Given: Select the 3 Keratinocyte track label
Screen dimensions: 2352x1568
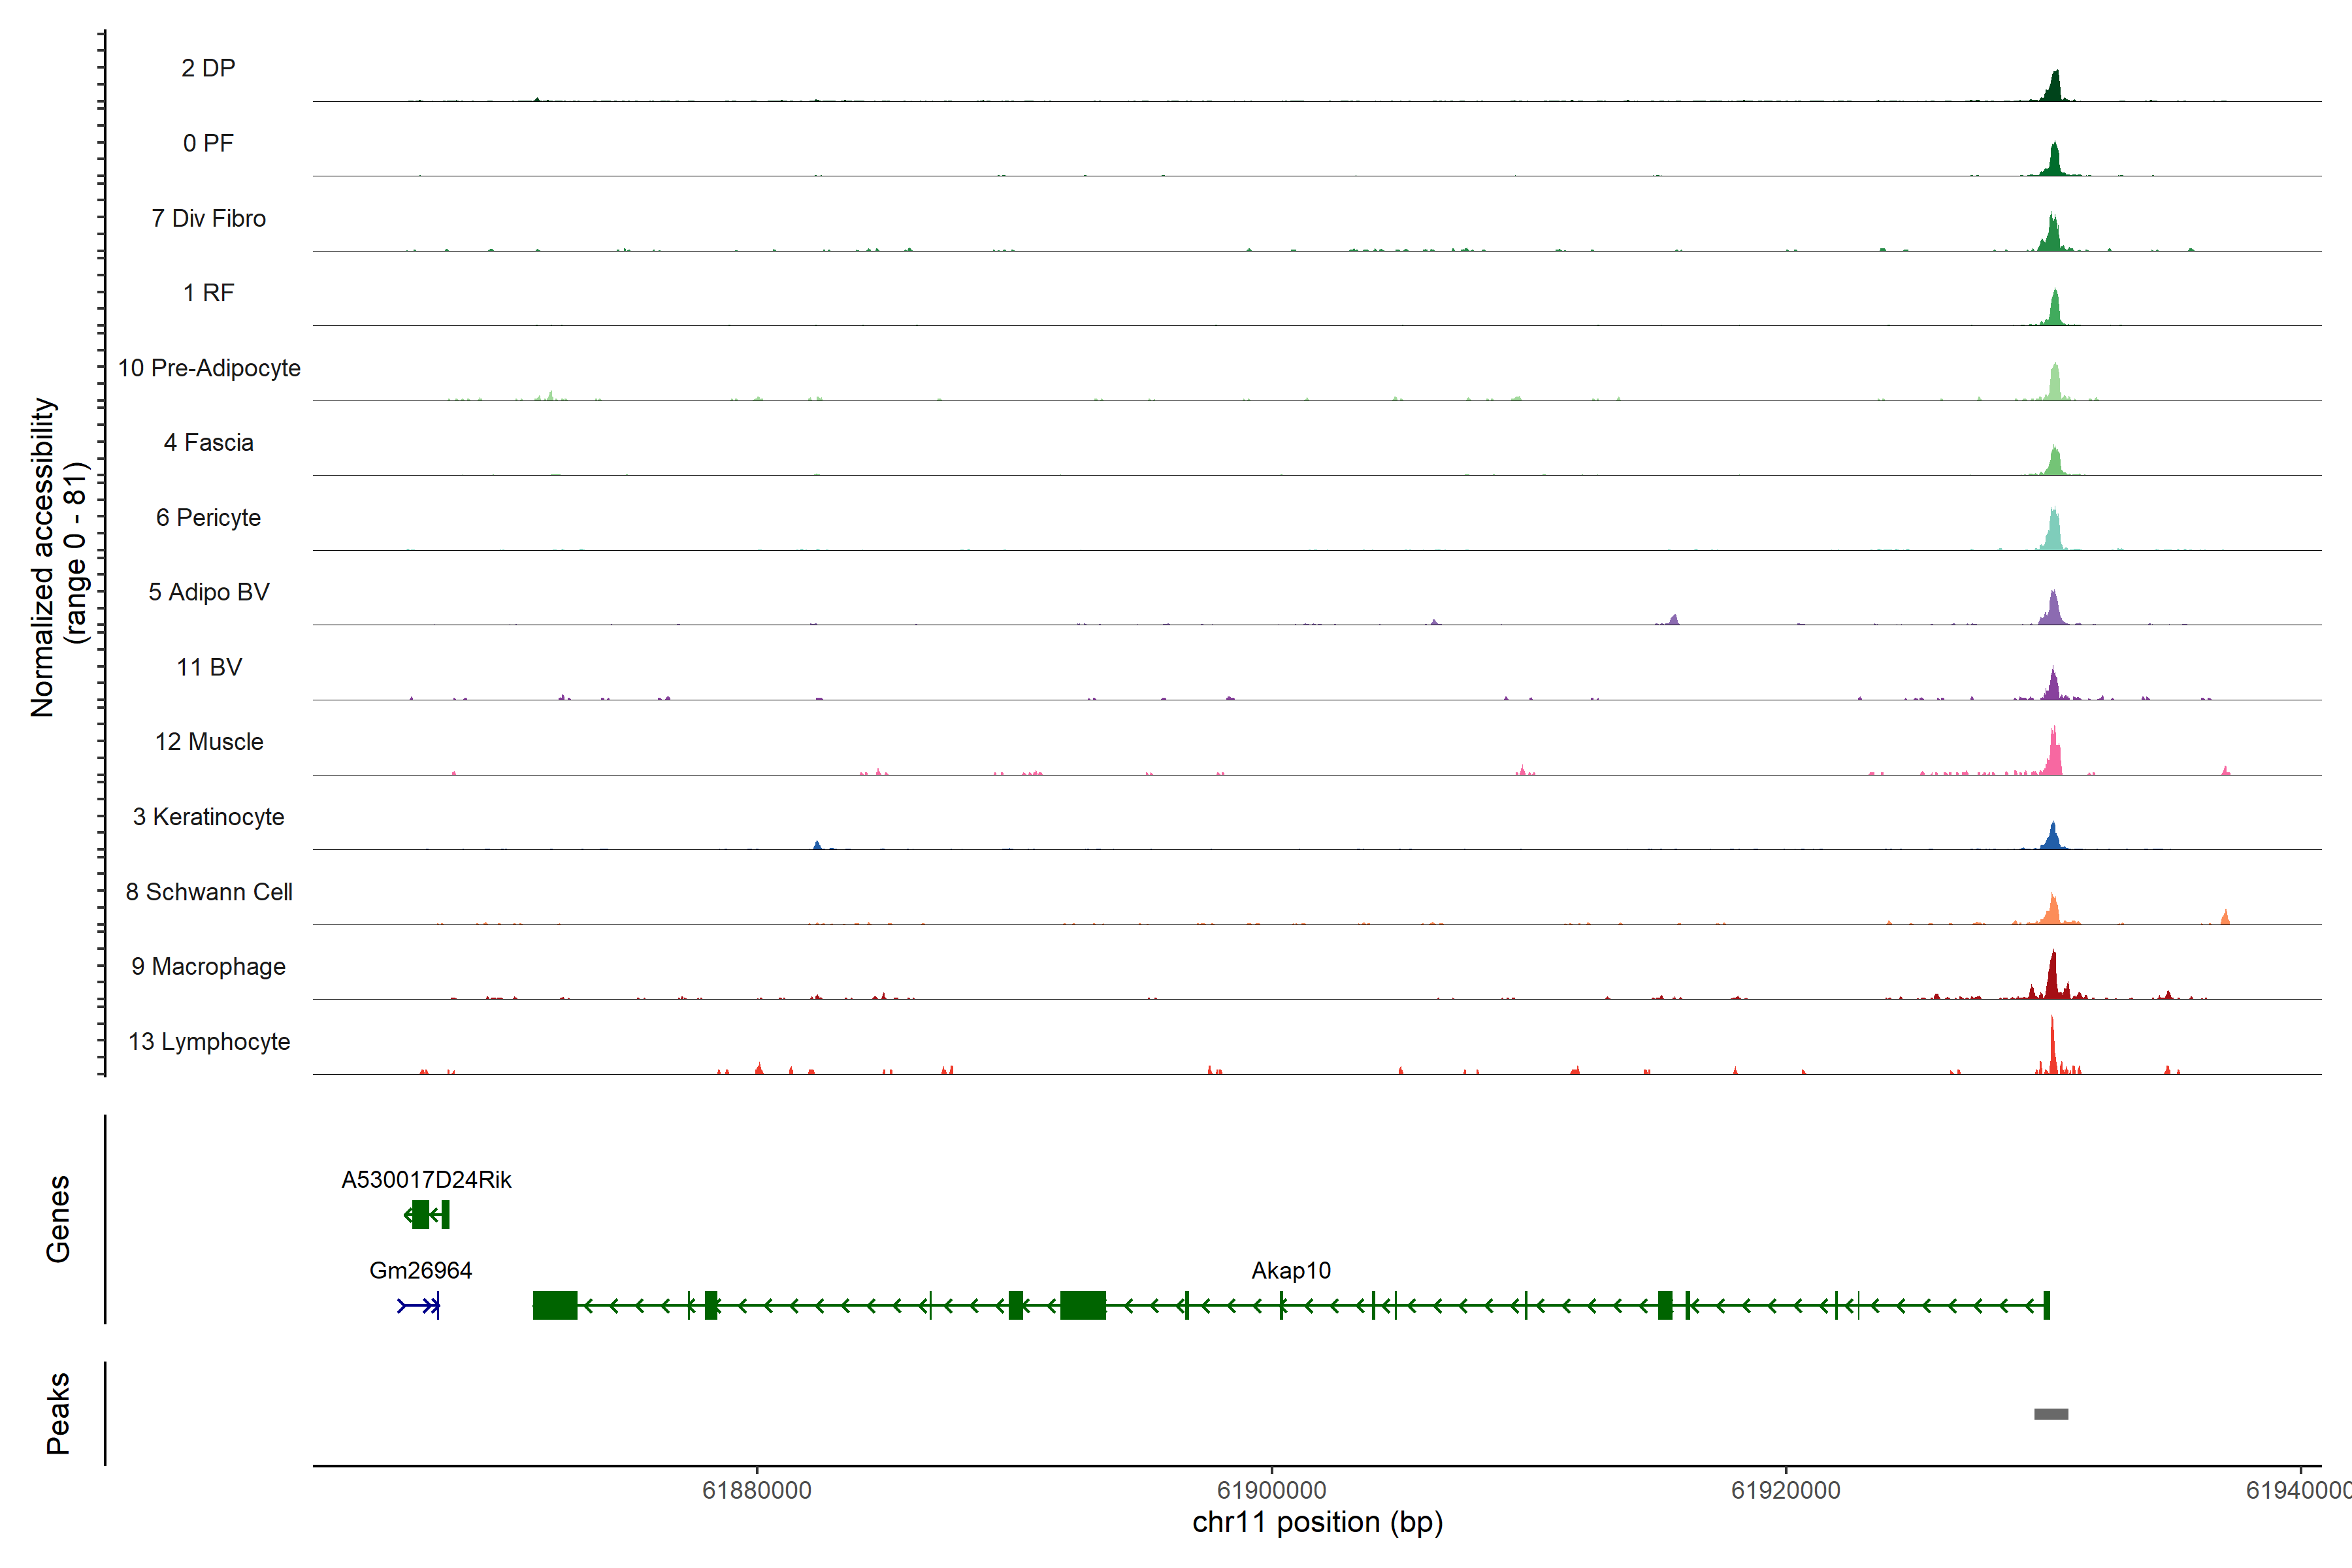Looking at the screenshot, I should (x=209, y=817).
